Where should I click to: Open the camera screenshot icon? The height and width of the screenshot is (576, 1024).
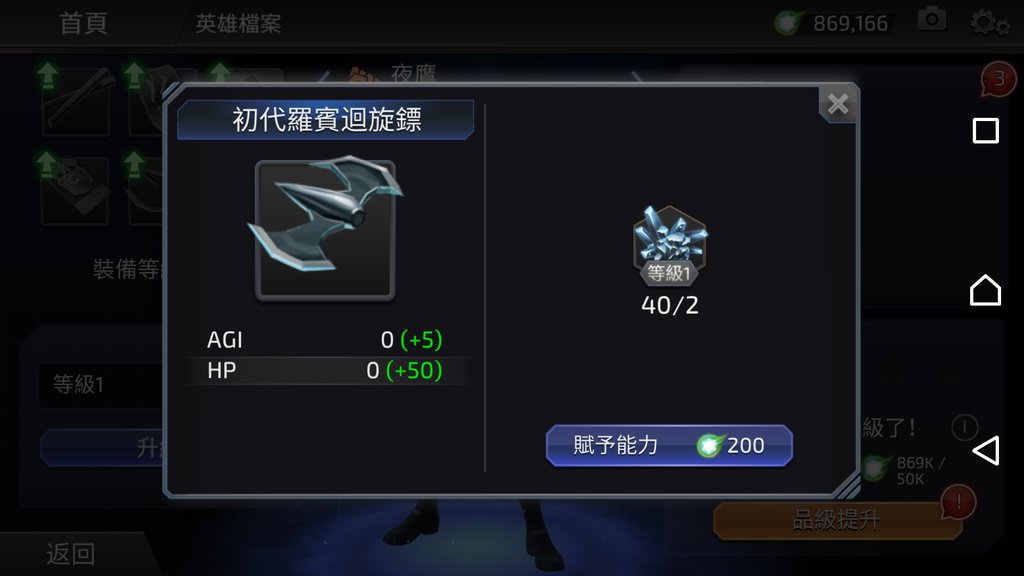(x=932, y=20)
